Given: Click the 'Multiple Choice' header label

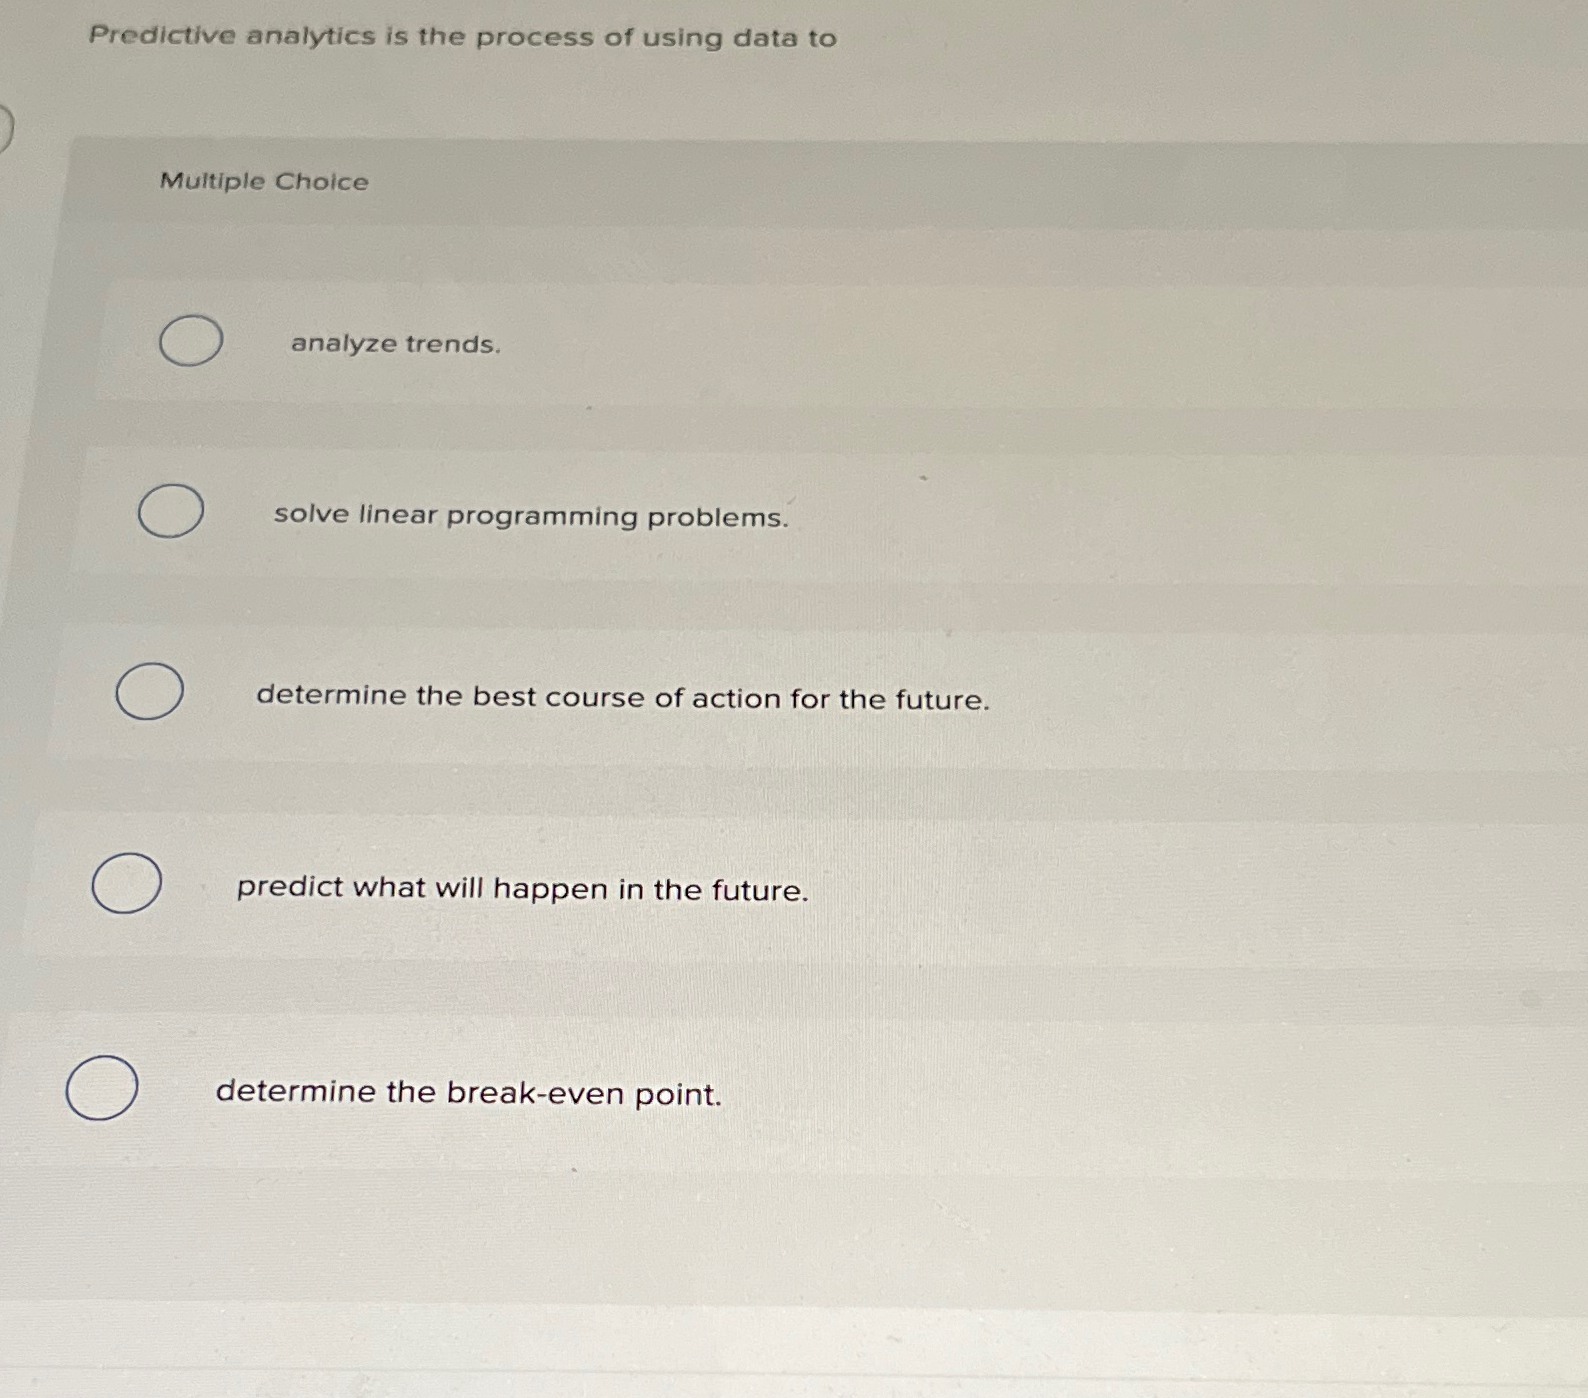Looking at the screenshot, I should (263, 182).
